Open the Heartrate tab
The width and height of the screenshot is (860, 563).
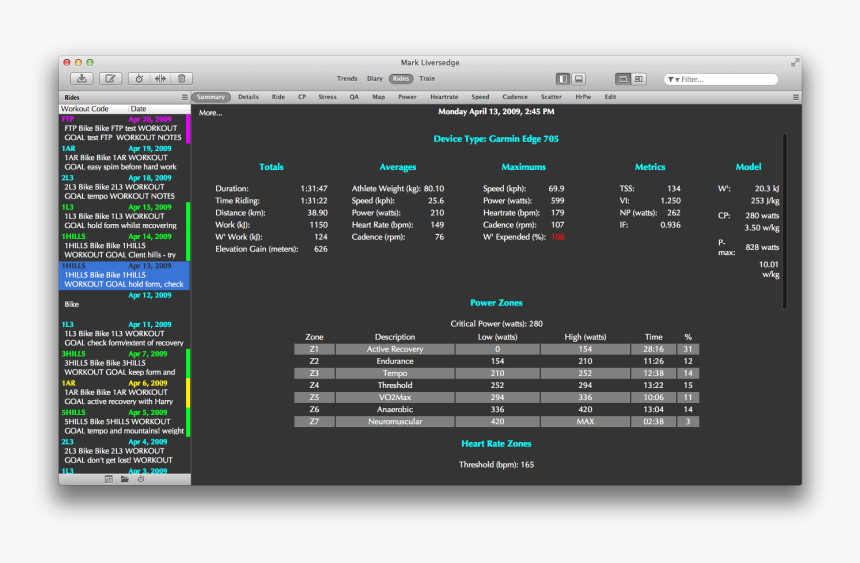[444, 97]
